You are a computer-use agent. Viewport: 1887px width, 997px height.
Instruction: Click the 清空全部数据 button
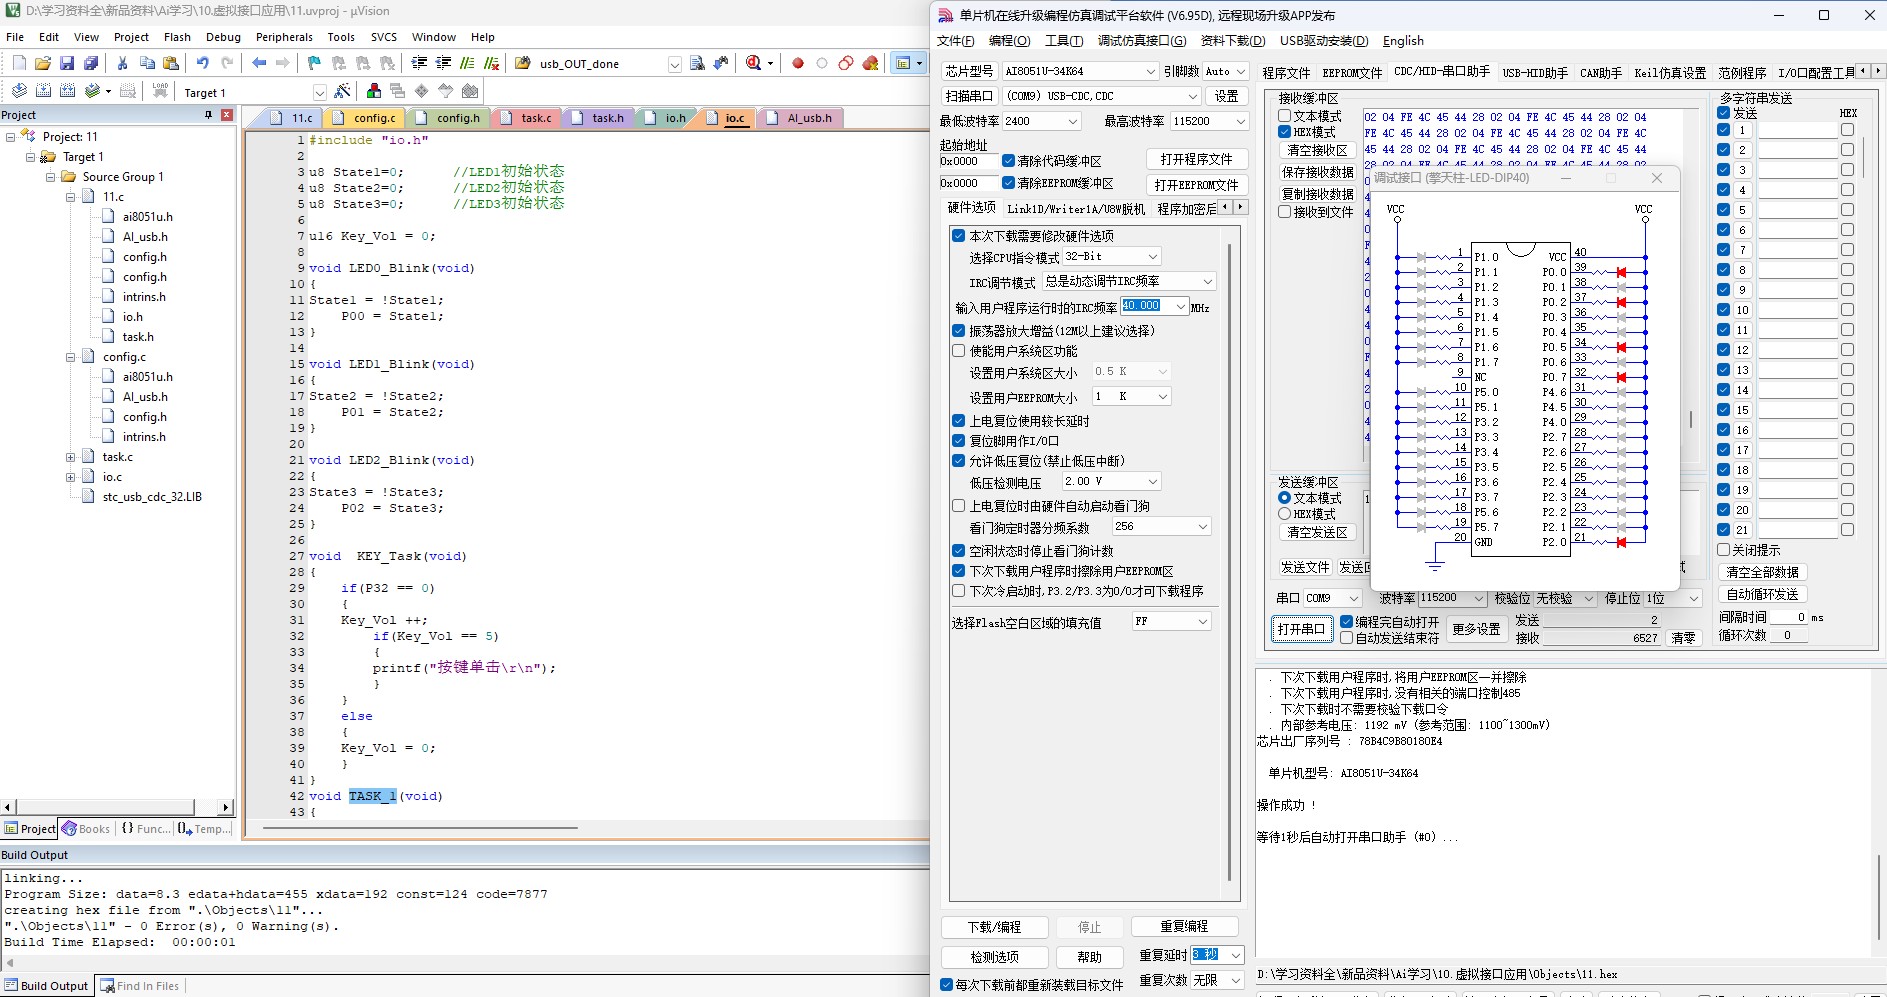point(1762,572)
